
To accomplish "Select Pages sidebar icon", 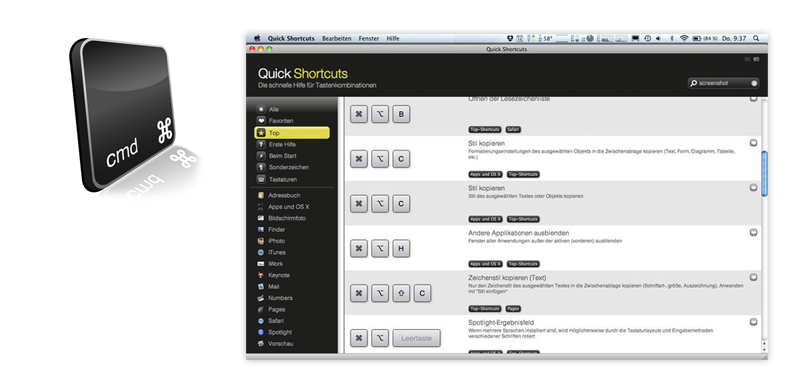I will tap(261, 309).
